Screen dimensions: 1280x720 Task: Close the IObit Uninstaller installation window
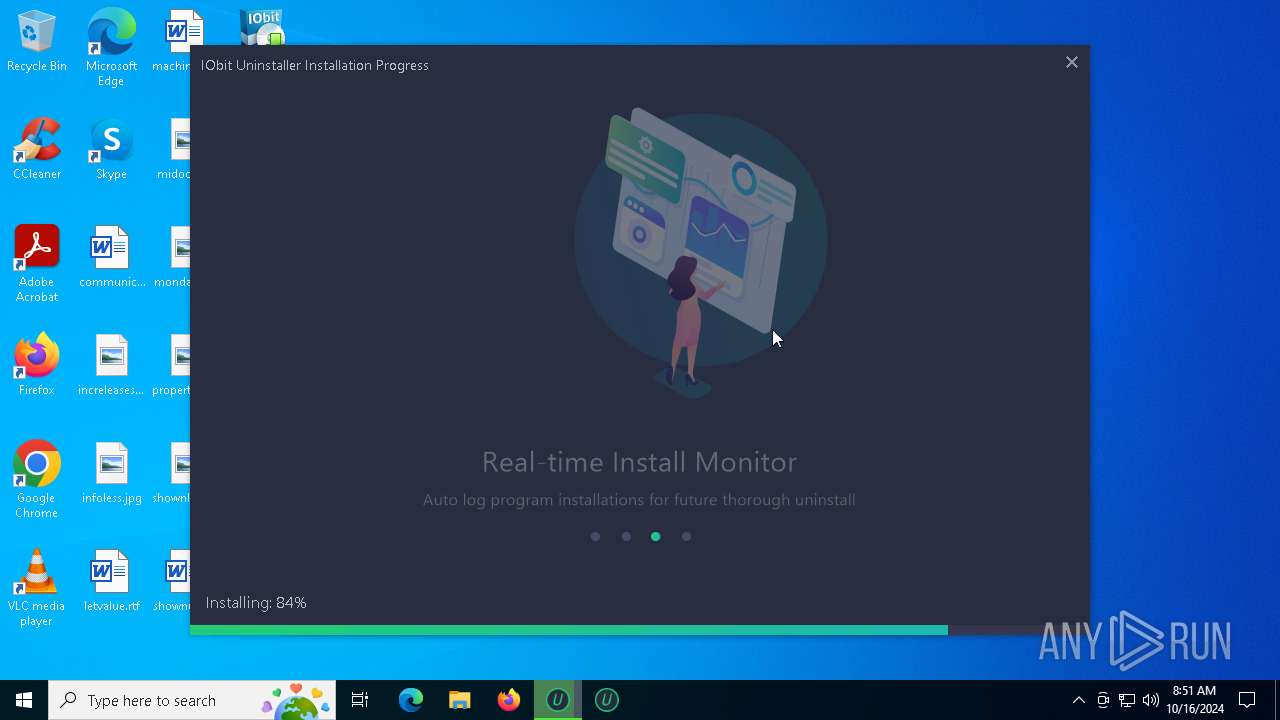[x=1071, y=62]
